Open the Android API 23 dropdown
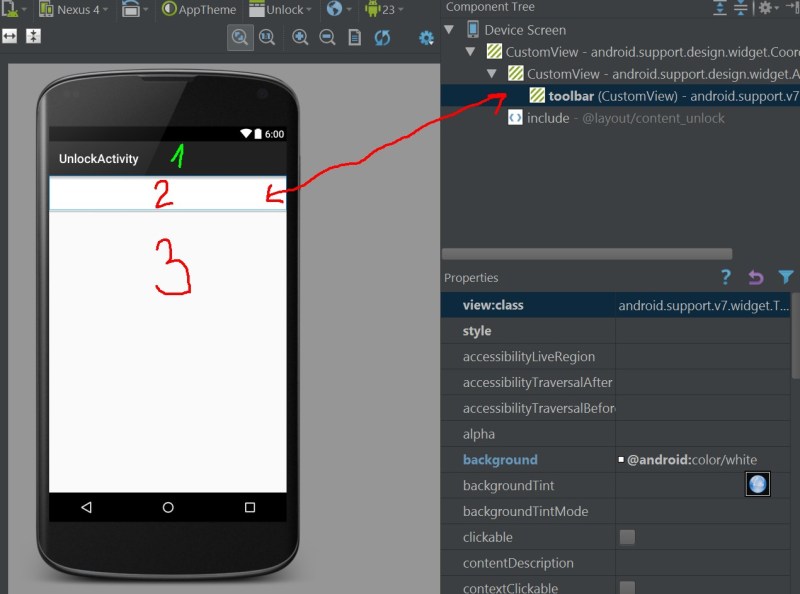The height and width of the screenshot is (594, 800). pyautogui.click(x=384, y=9)
